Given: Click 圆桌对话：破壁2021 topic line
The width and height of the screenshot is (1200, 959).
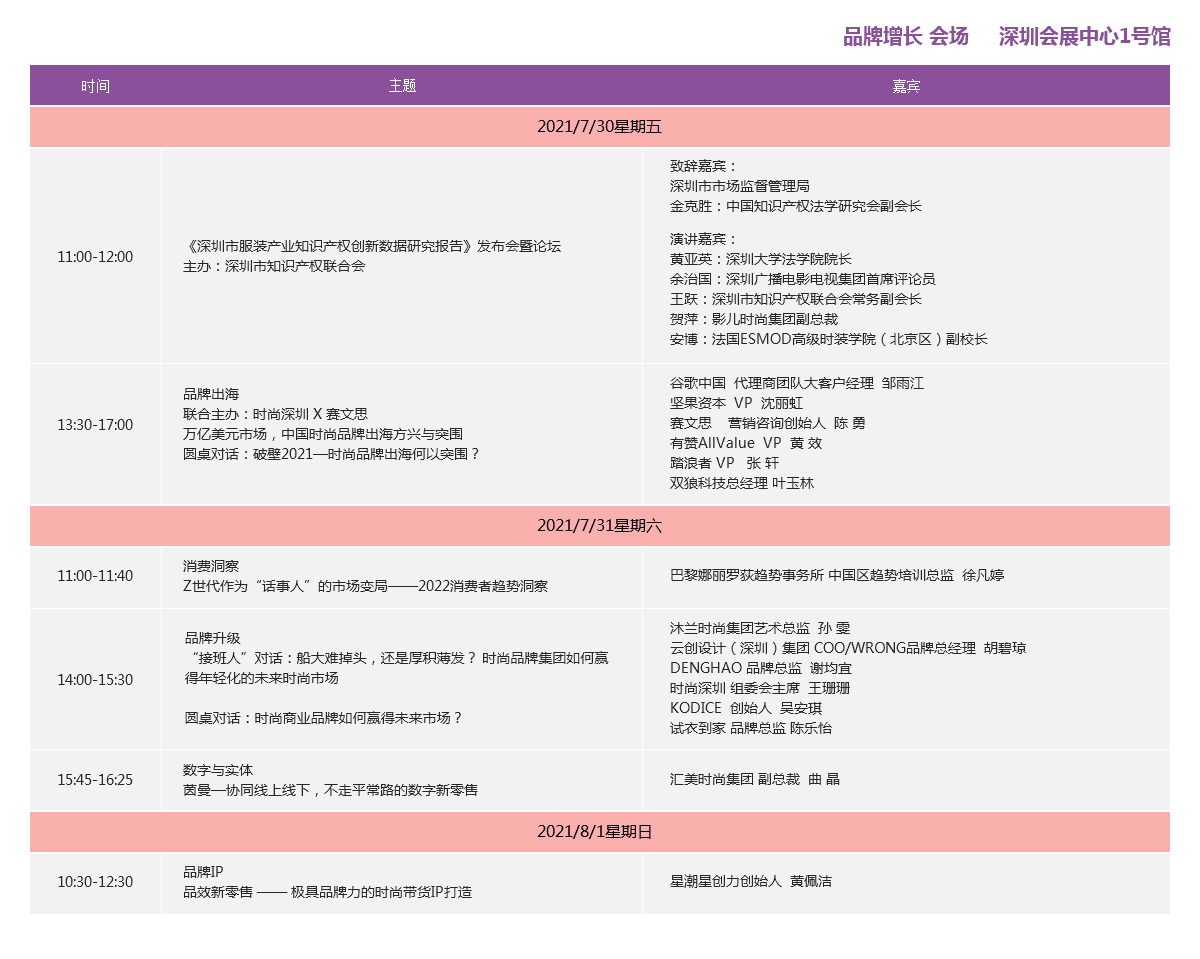Looking at the screenshot, I should 332,454.
